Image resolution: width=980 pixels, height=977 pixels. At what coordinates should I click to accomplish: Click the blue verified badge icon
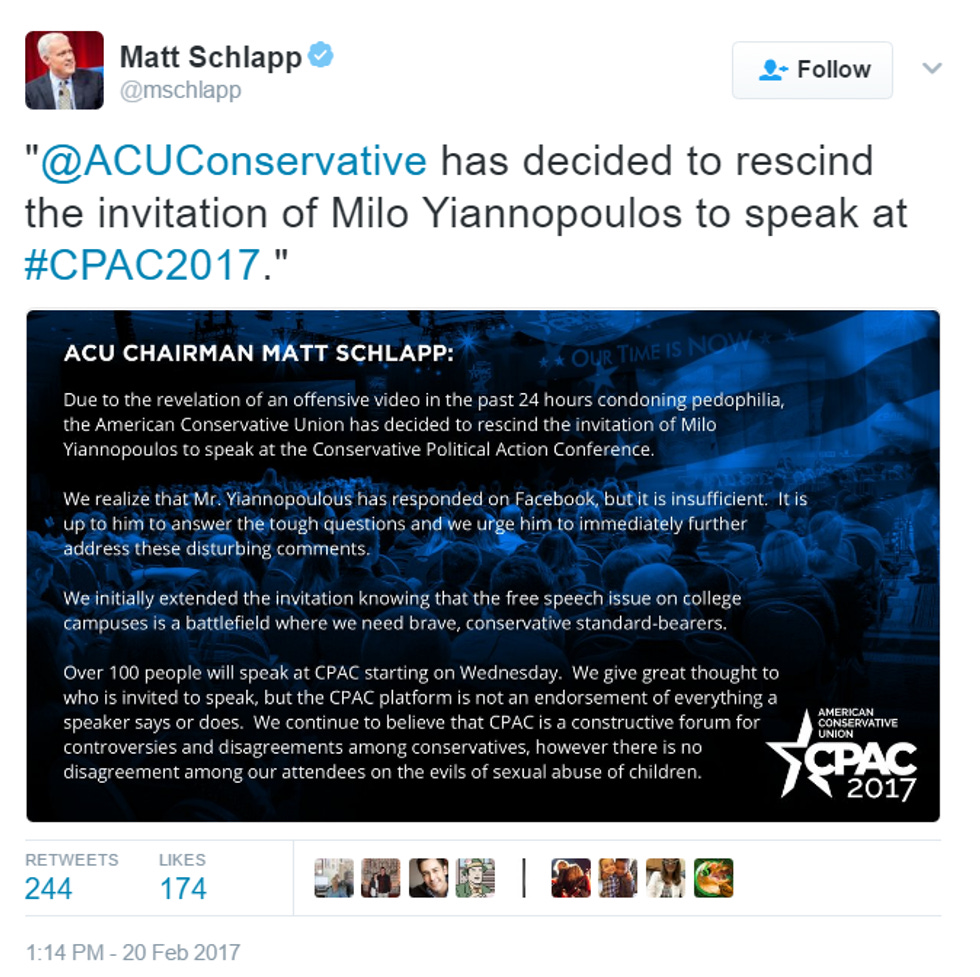[x=321, y=54]
